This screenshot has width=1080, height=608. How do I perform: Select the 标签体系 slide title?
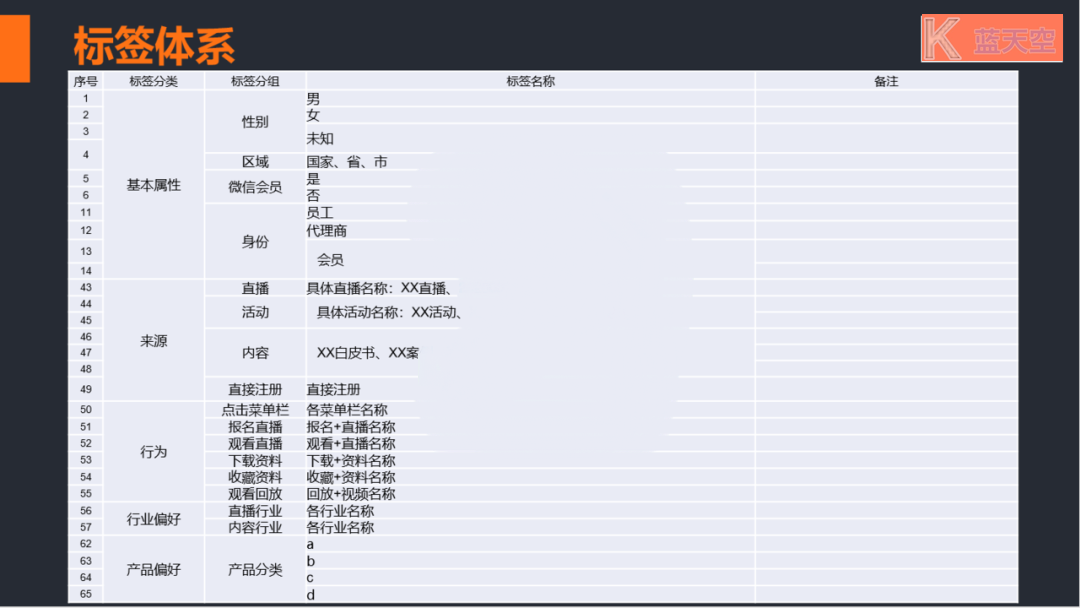[154, 45]
